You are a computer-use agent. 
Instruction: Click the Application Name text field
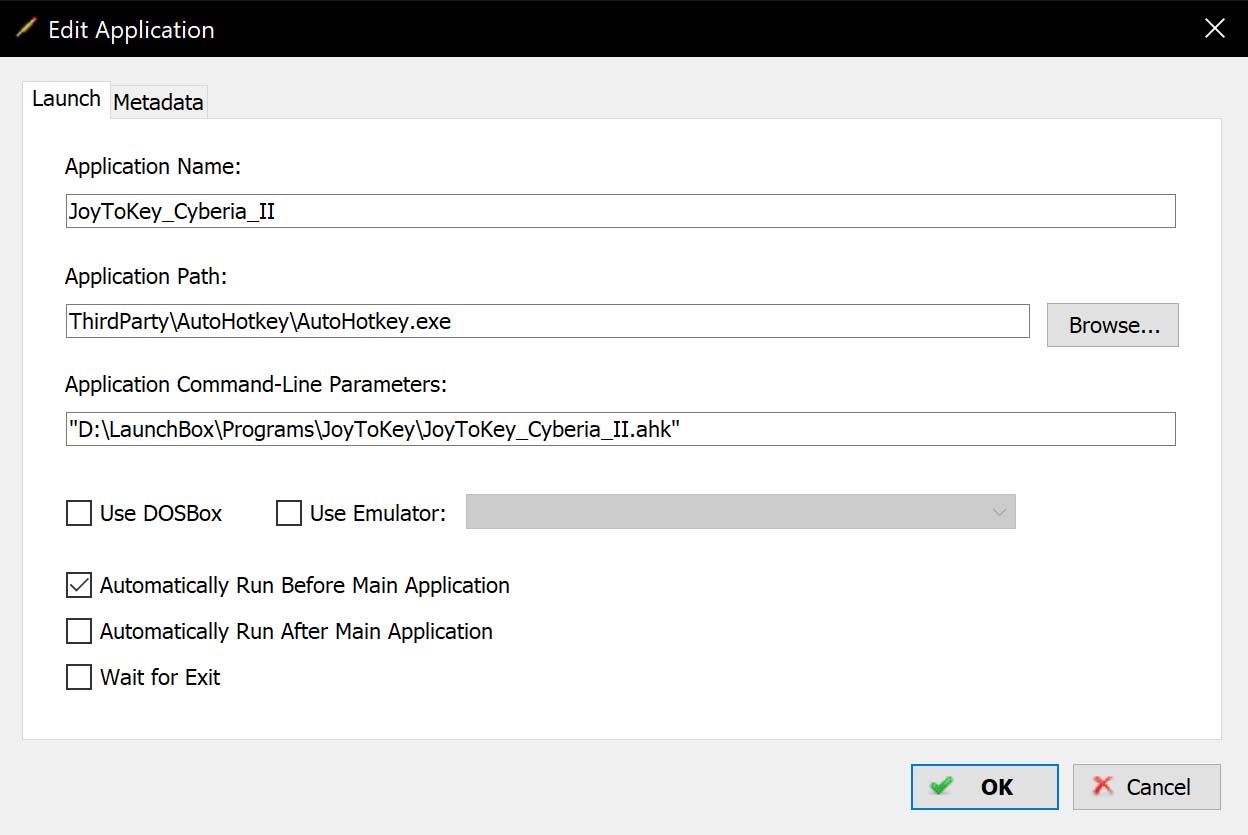click(x=620, y=211)
